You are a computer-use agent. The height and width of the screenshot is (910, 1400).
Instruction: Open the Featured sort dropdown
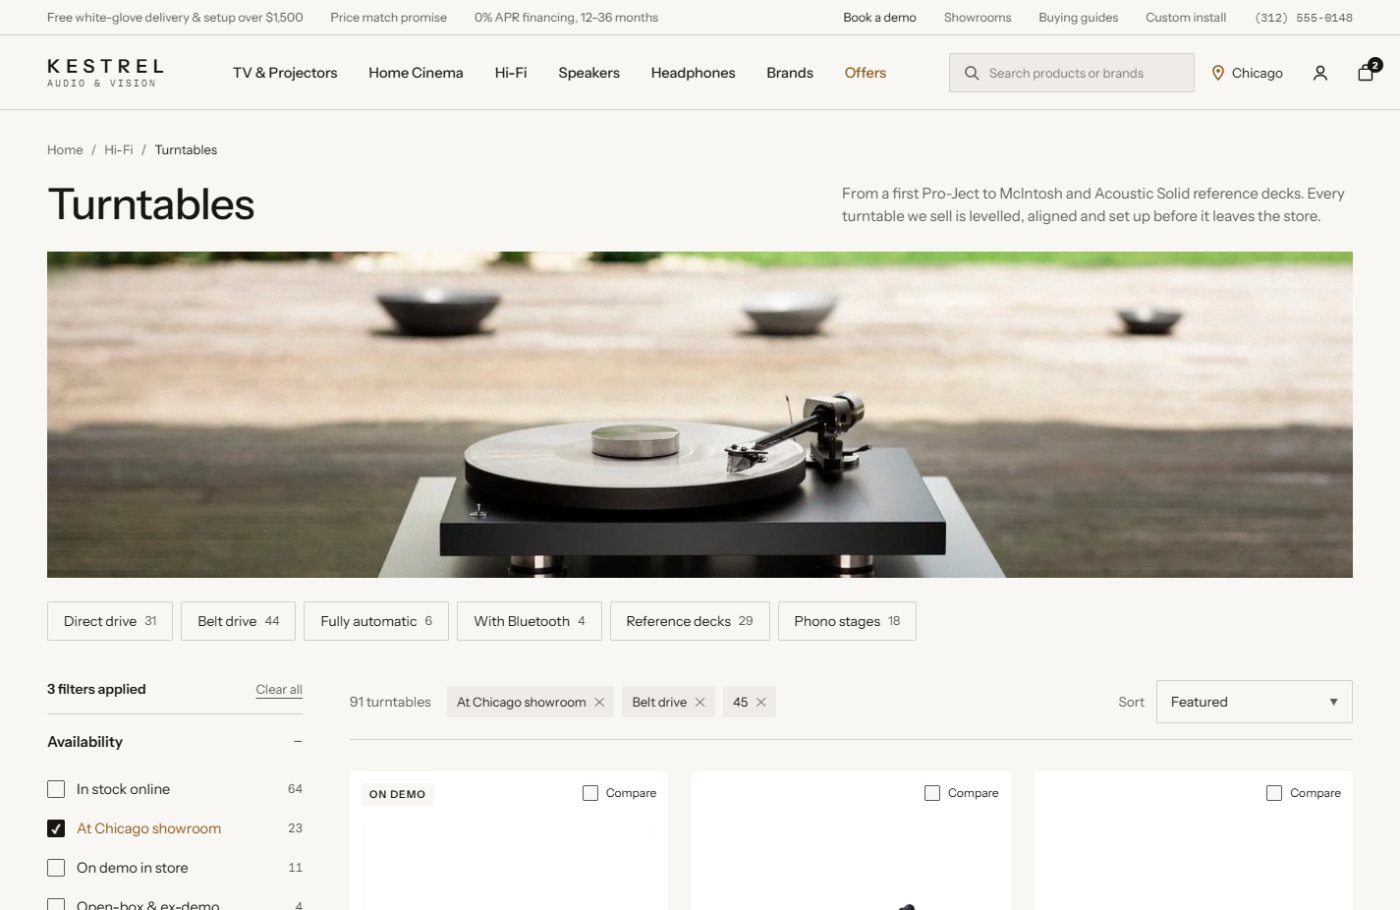click(1254, 702)
